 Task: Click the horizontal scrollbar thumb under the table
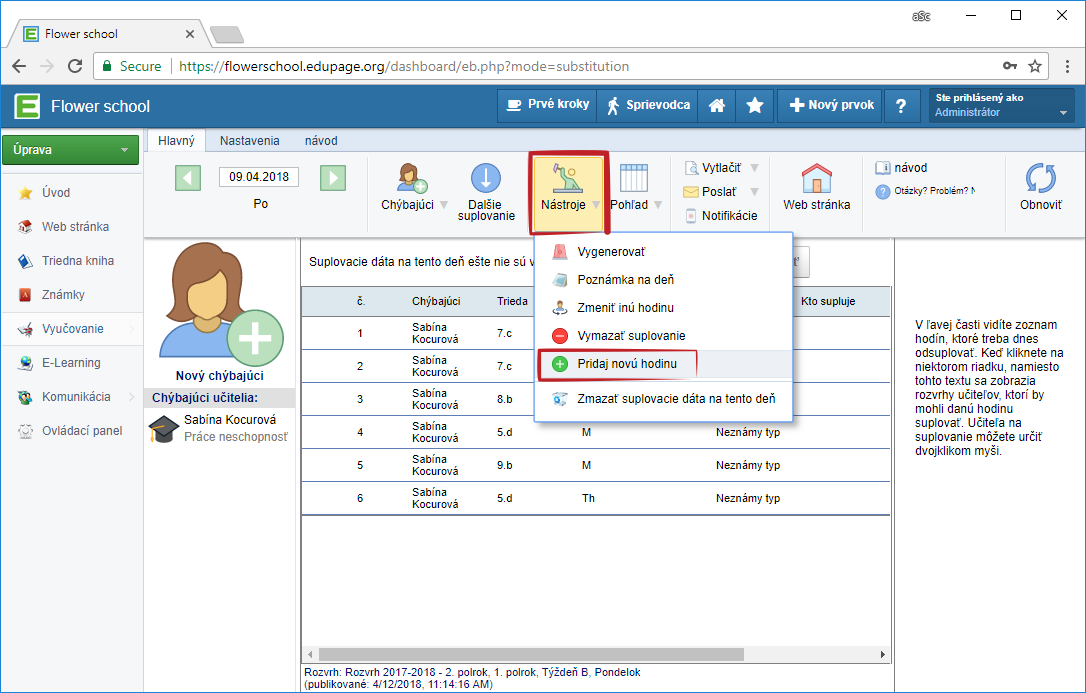[531, 654]
